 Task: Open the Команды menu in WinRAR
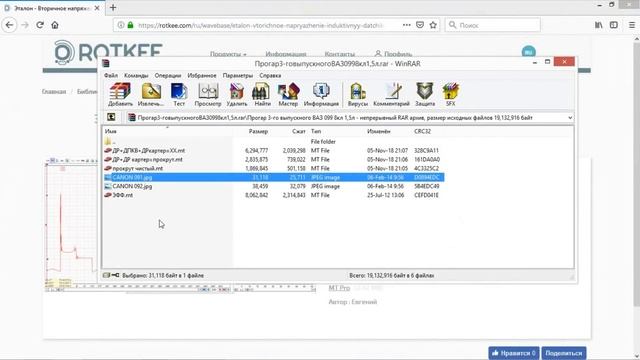point(136,76)
